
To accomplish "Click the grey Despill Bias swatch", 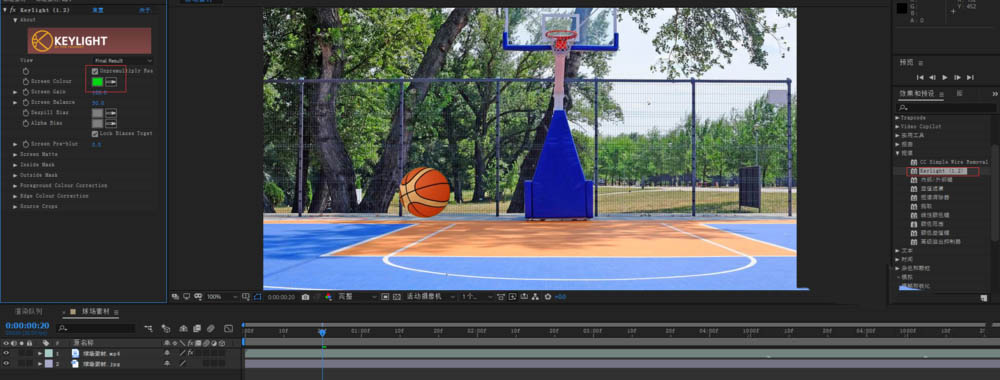I will coord(98,113).
